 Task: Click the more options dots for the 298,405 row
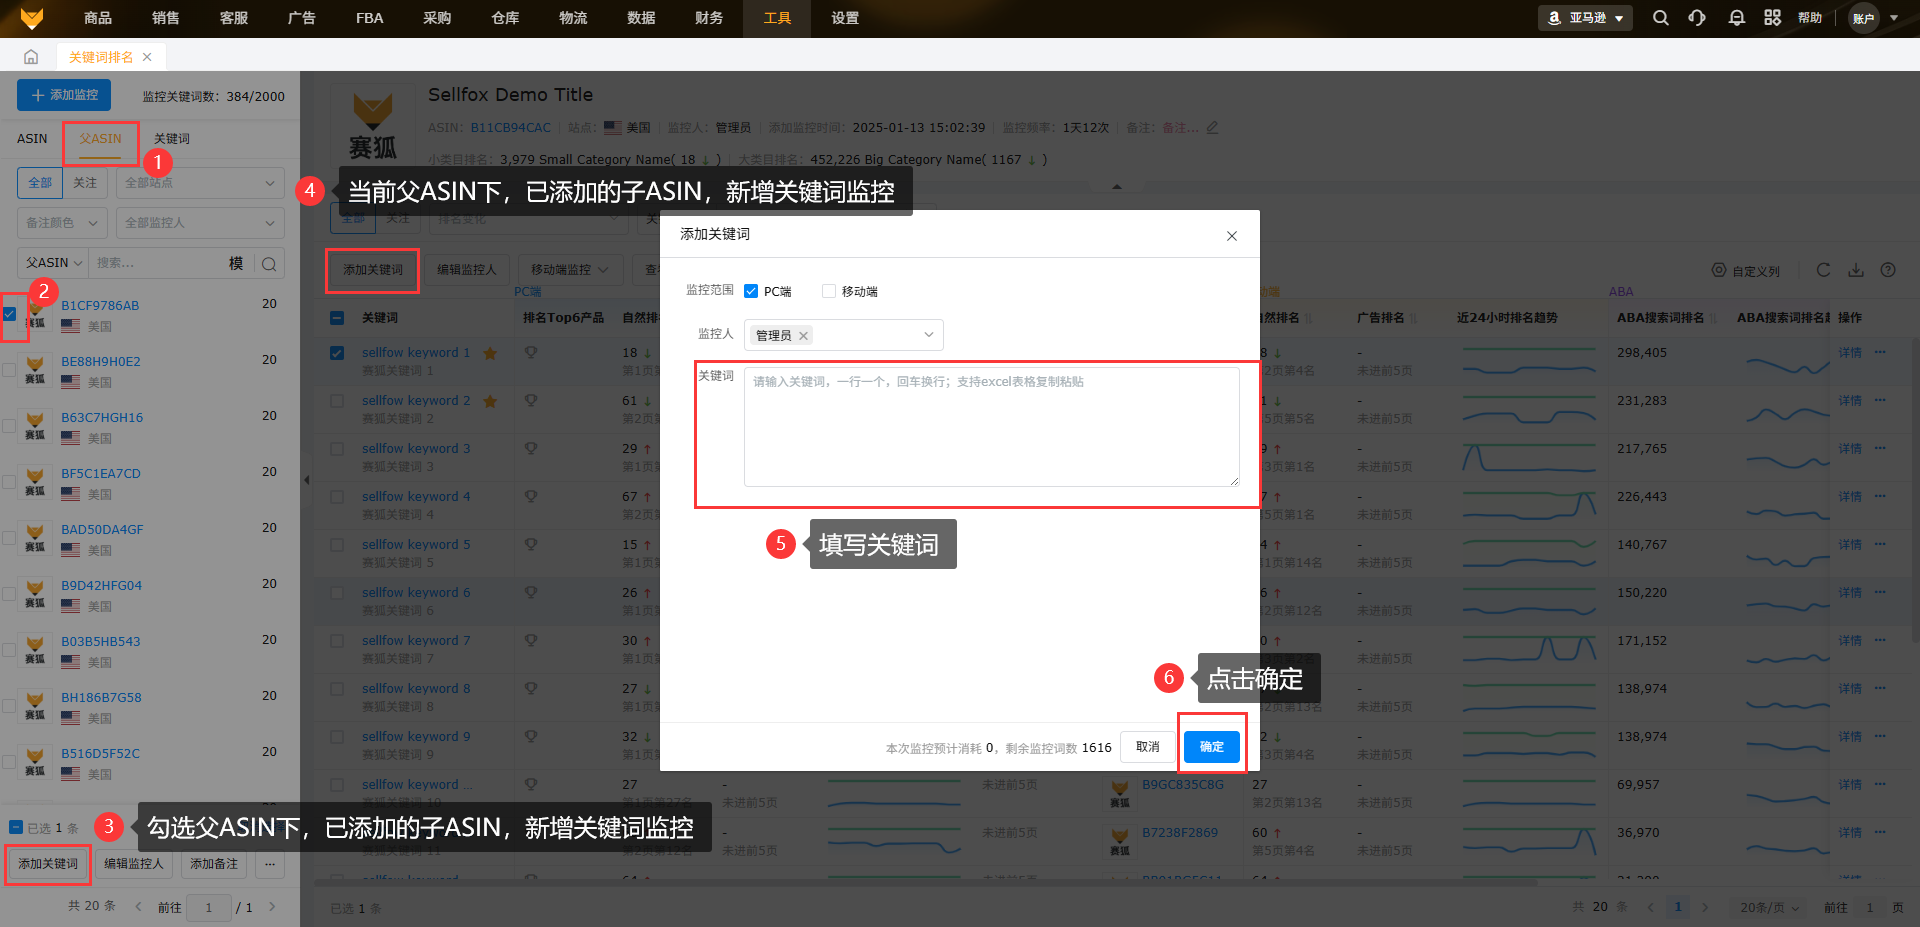pyautogui.click(x=1880, y=352)
